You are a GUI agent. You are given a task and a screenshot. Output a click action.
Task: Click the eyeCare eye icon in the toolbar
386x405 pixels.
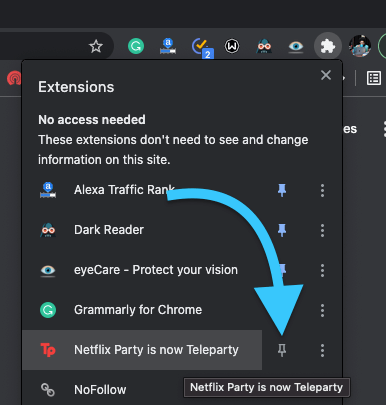pos(296,46)
